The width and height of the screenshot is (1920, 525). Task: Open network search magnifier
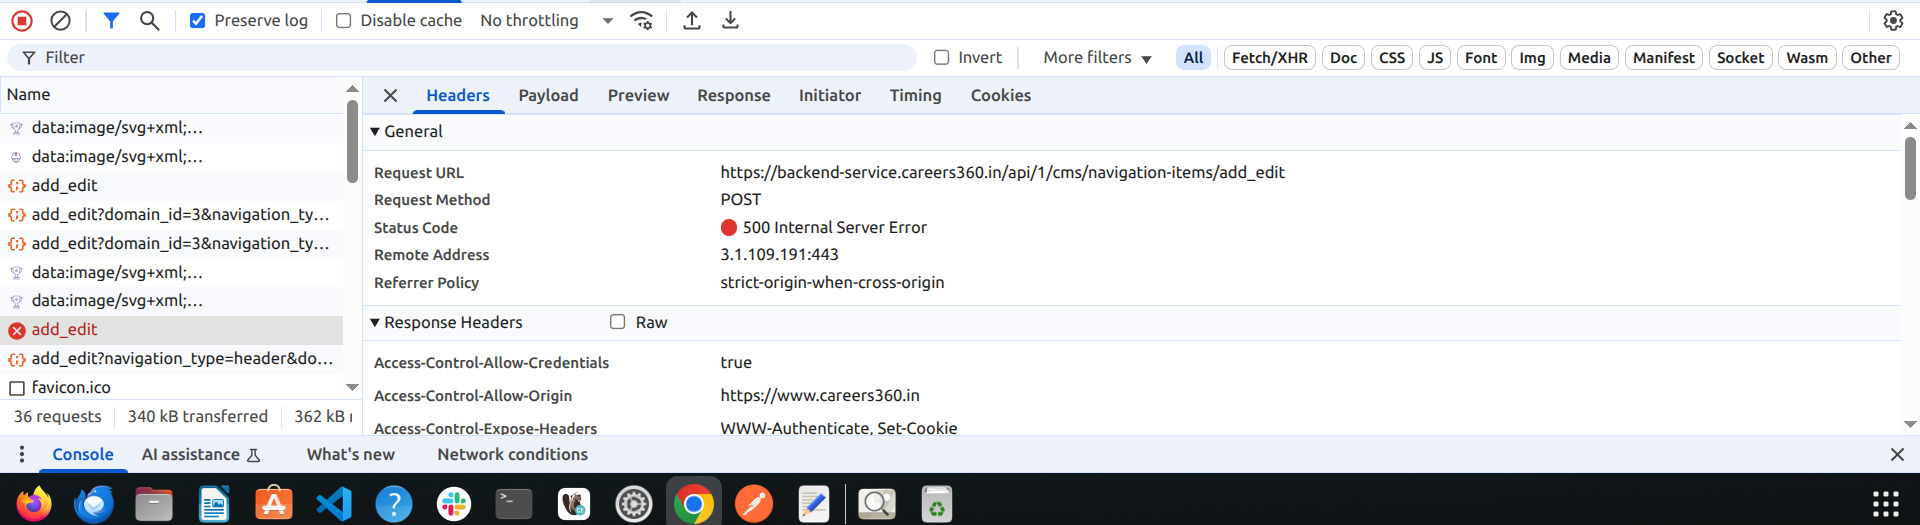click(x=149, y=20)
